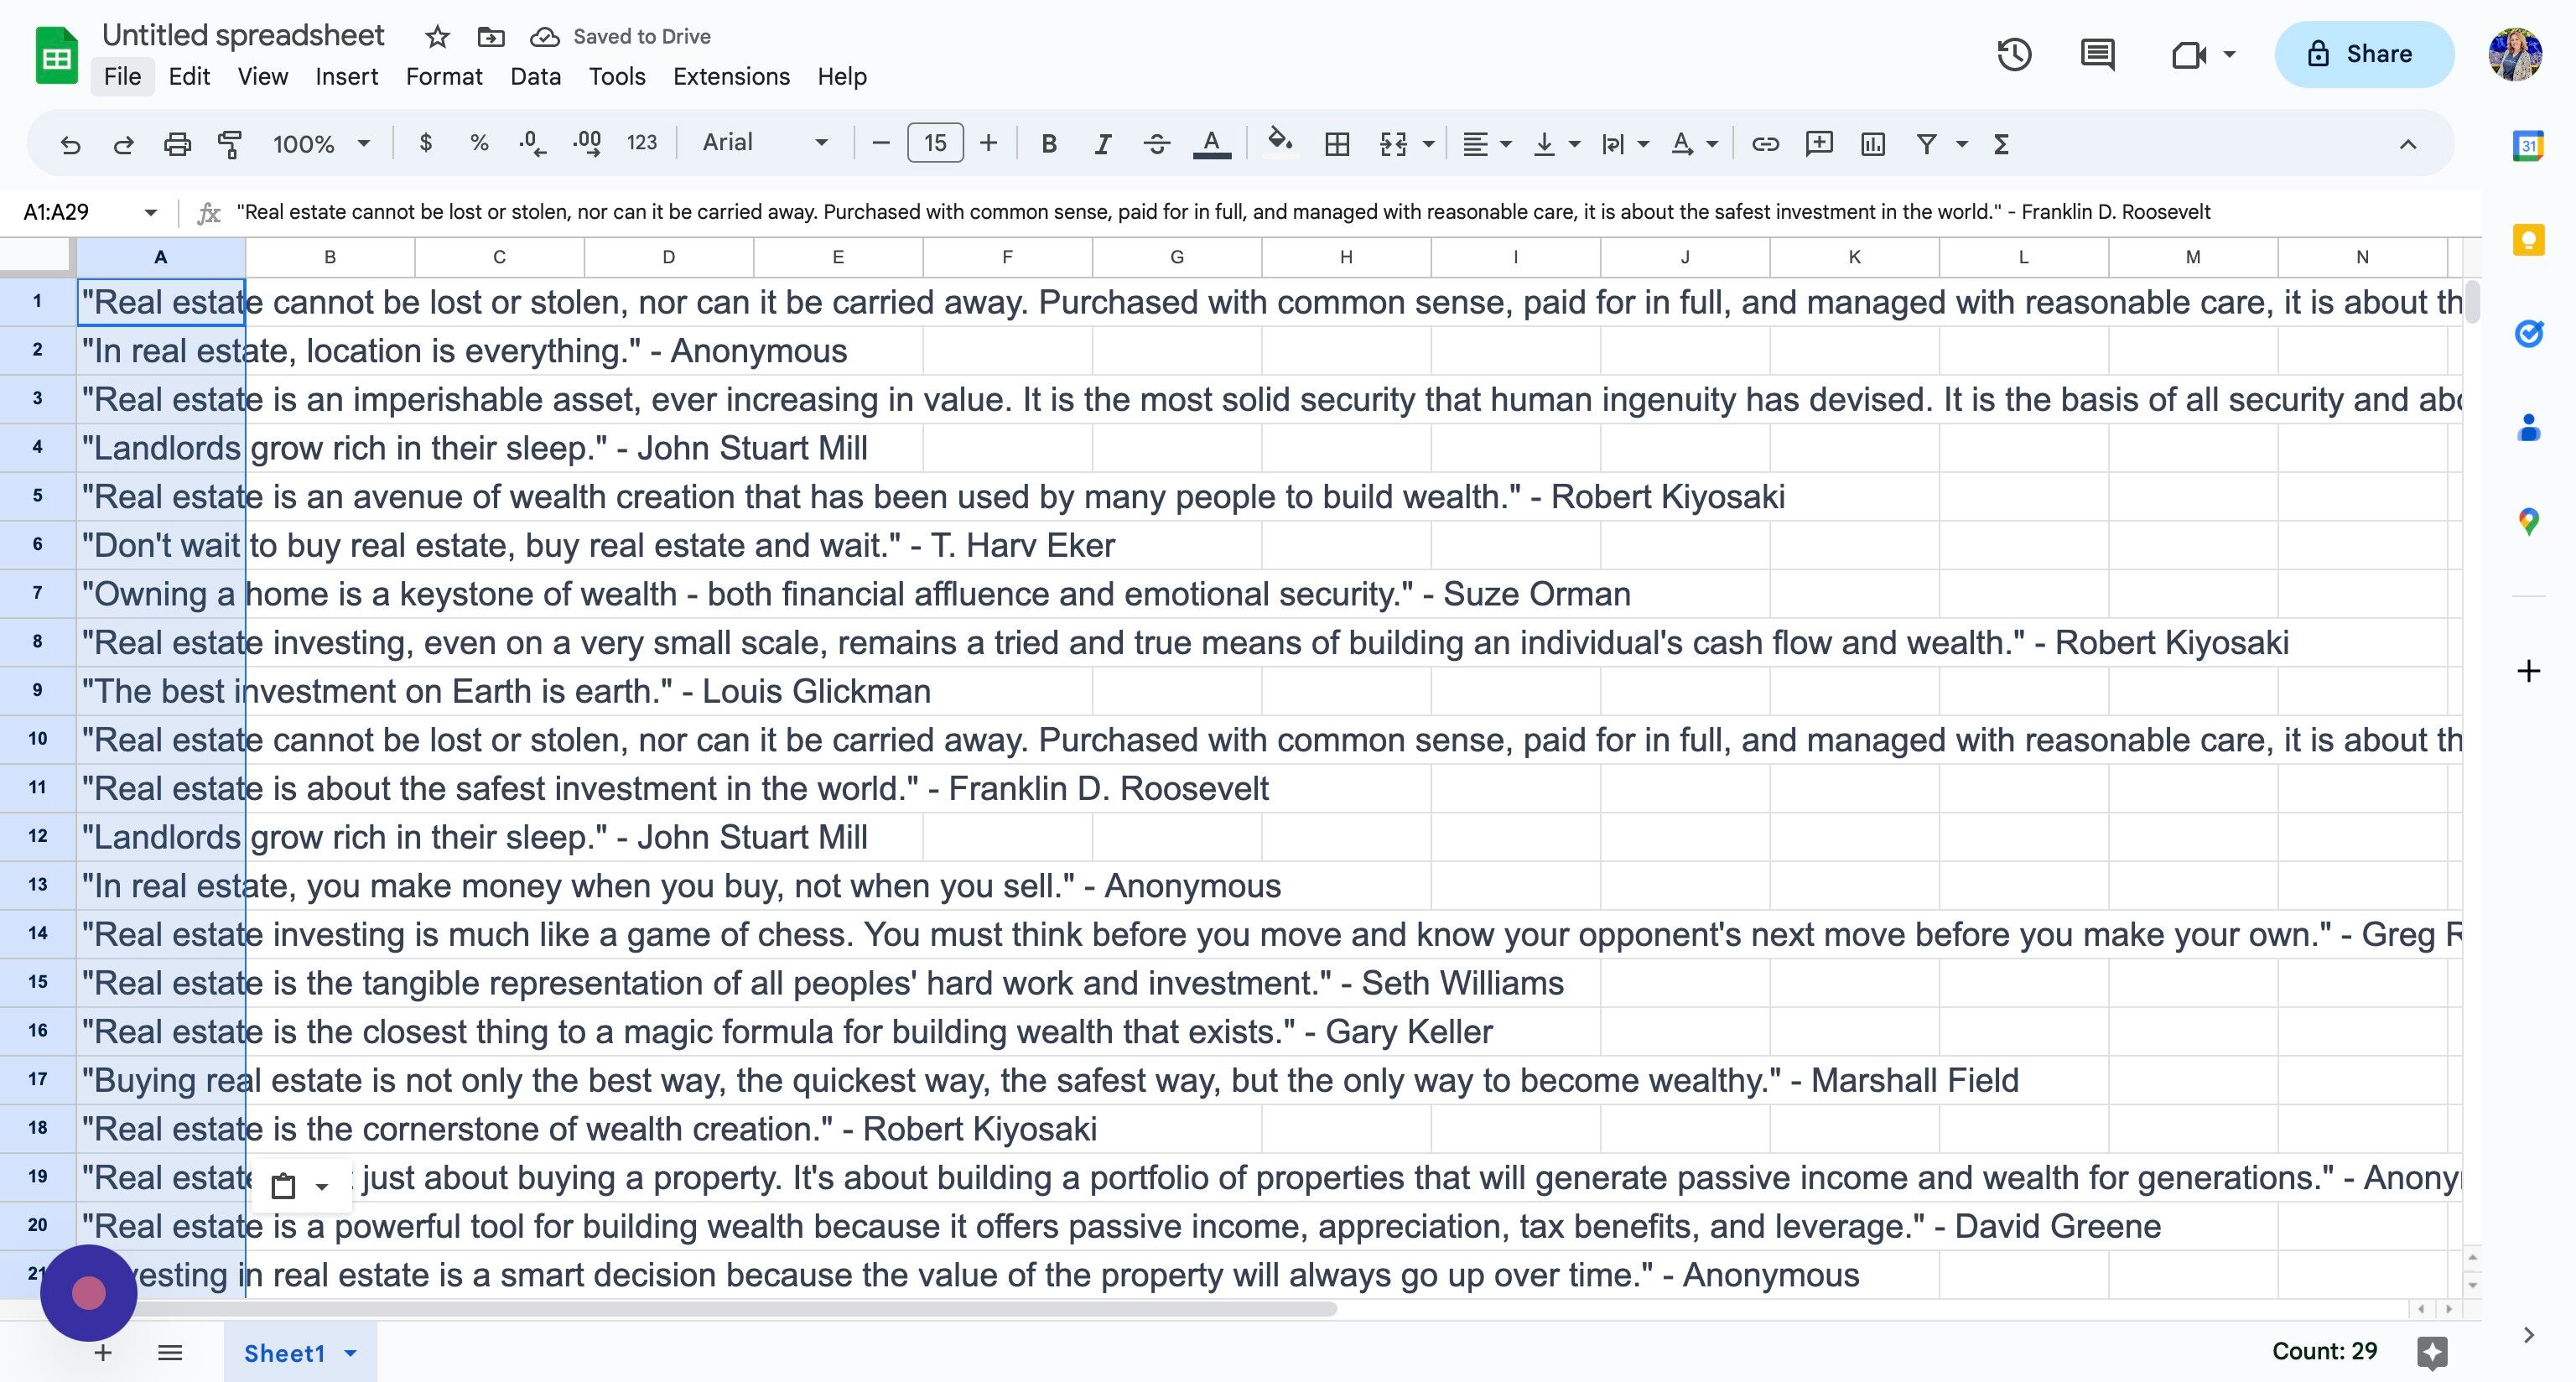This screenshot has height=1382, width=2576.
Task: Open Sheet1 tab options arrow
Action: [x=350, y=1353]
